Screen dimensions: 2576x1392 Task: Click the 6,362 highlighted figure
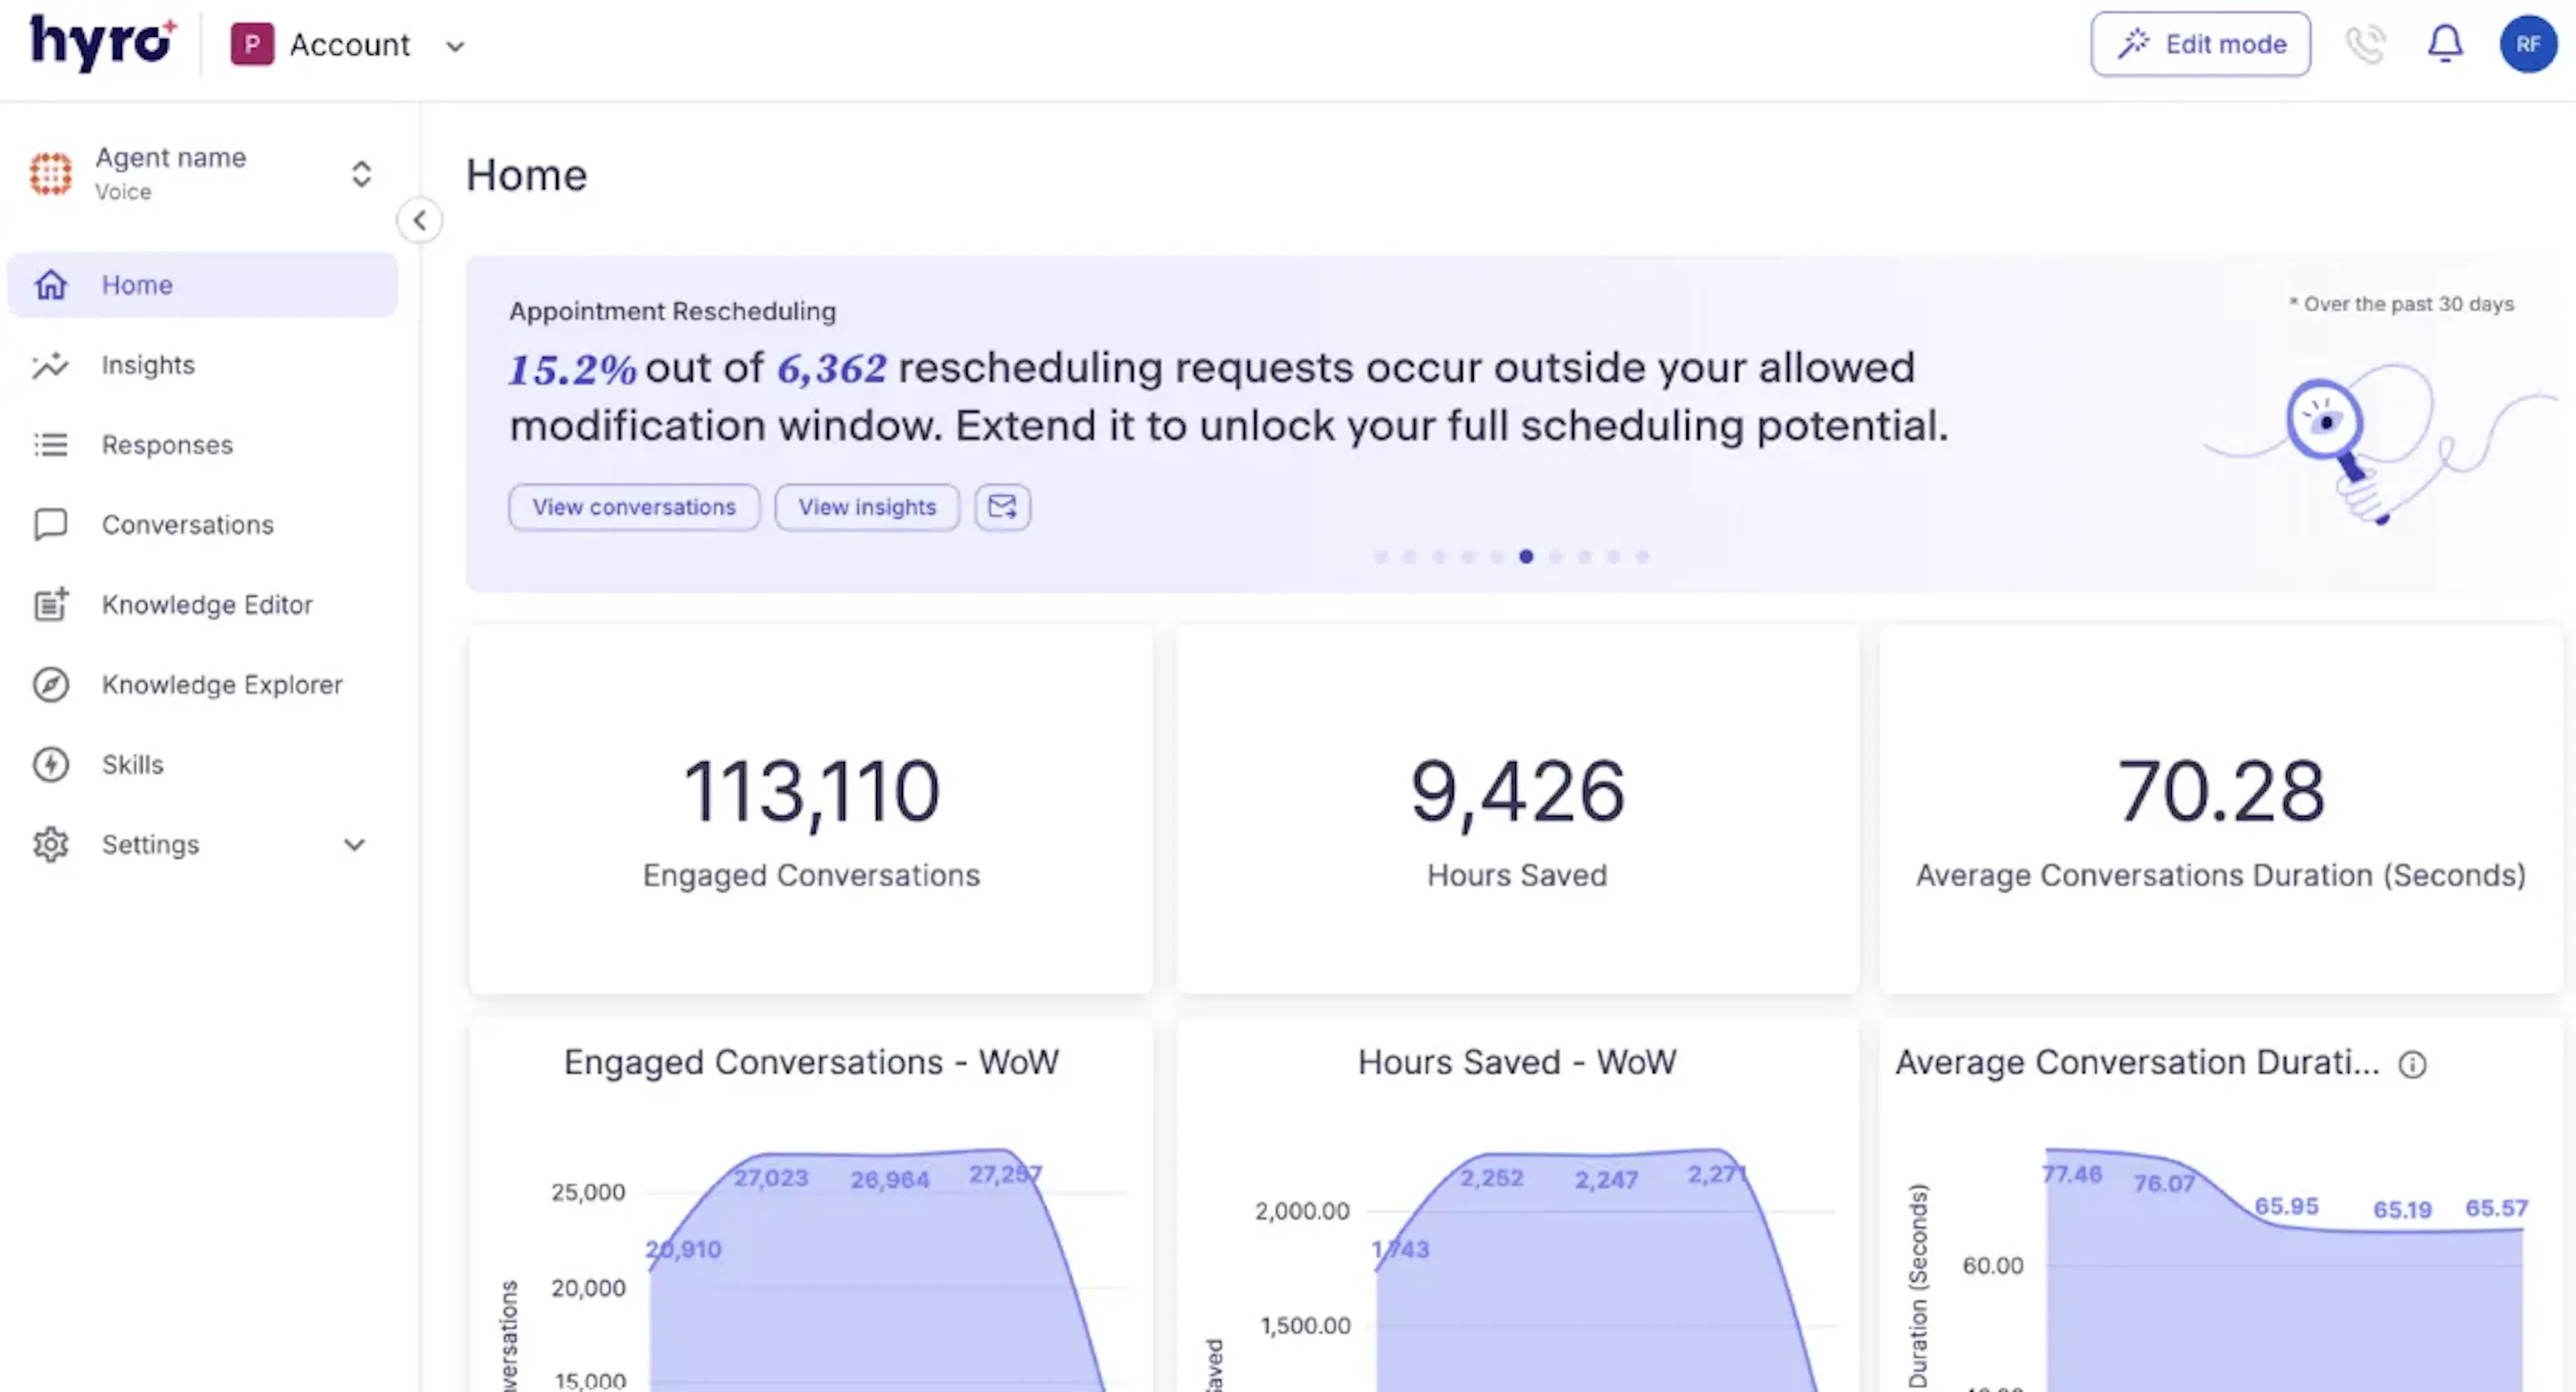pyautogui.click(x=832, y=369)
